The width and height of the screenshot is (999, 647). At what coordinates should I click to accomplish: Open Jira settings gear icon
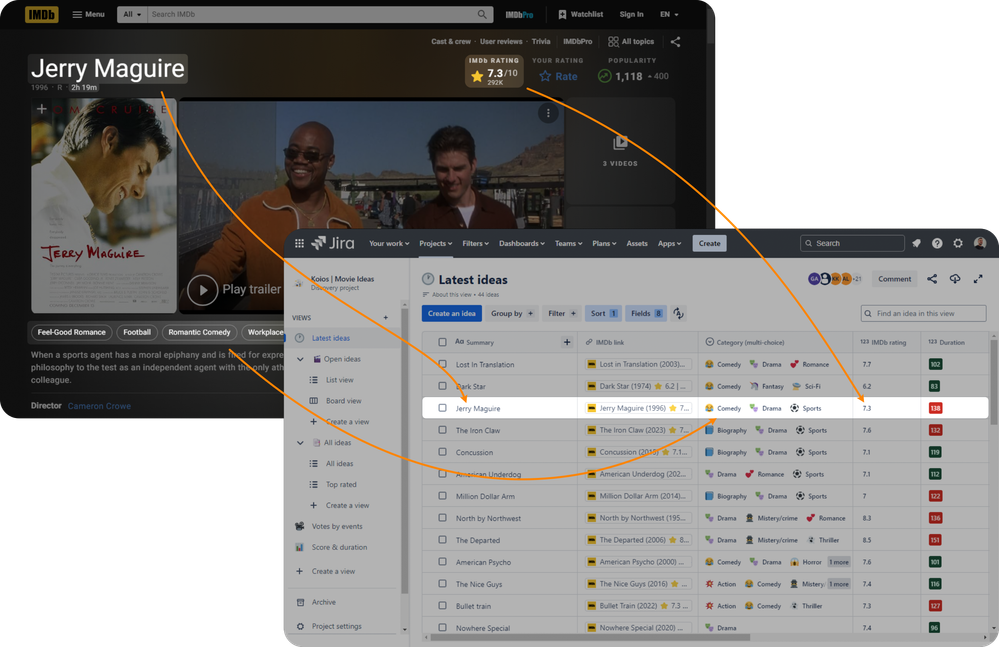pyautogui.click(x=958, y=243)
